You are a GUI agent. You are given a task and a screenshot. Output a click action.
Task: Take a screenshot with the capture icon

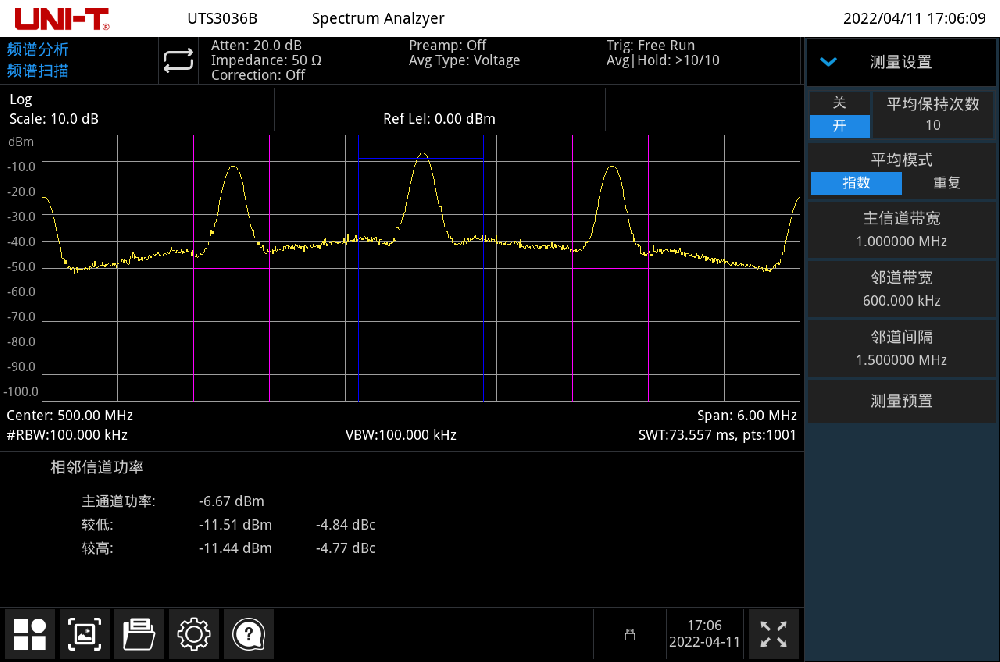point(84,634)
